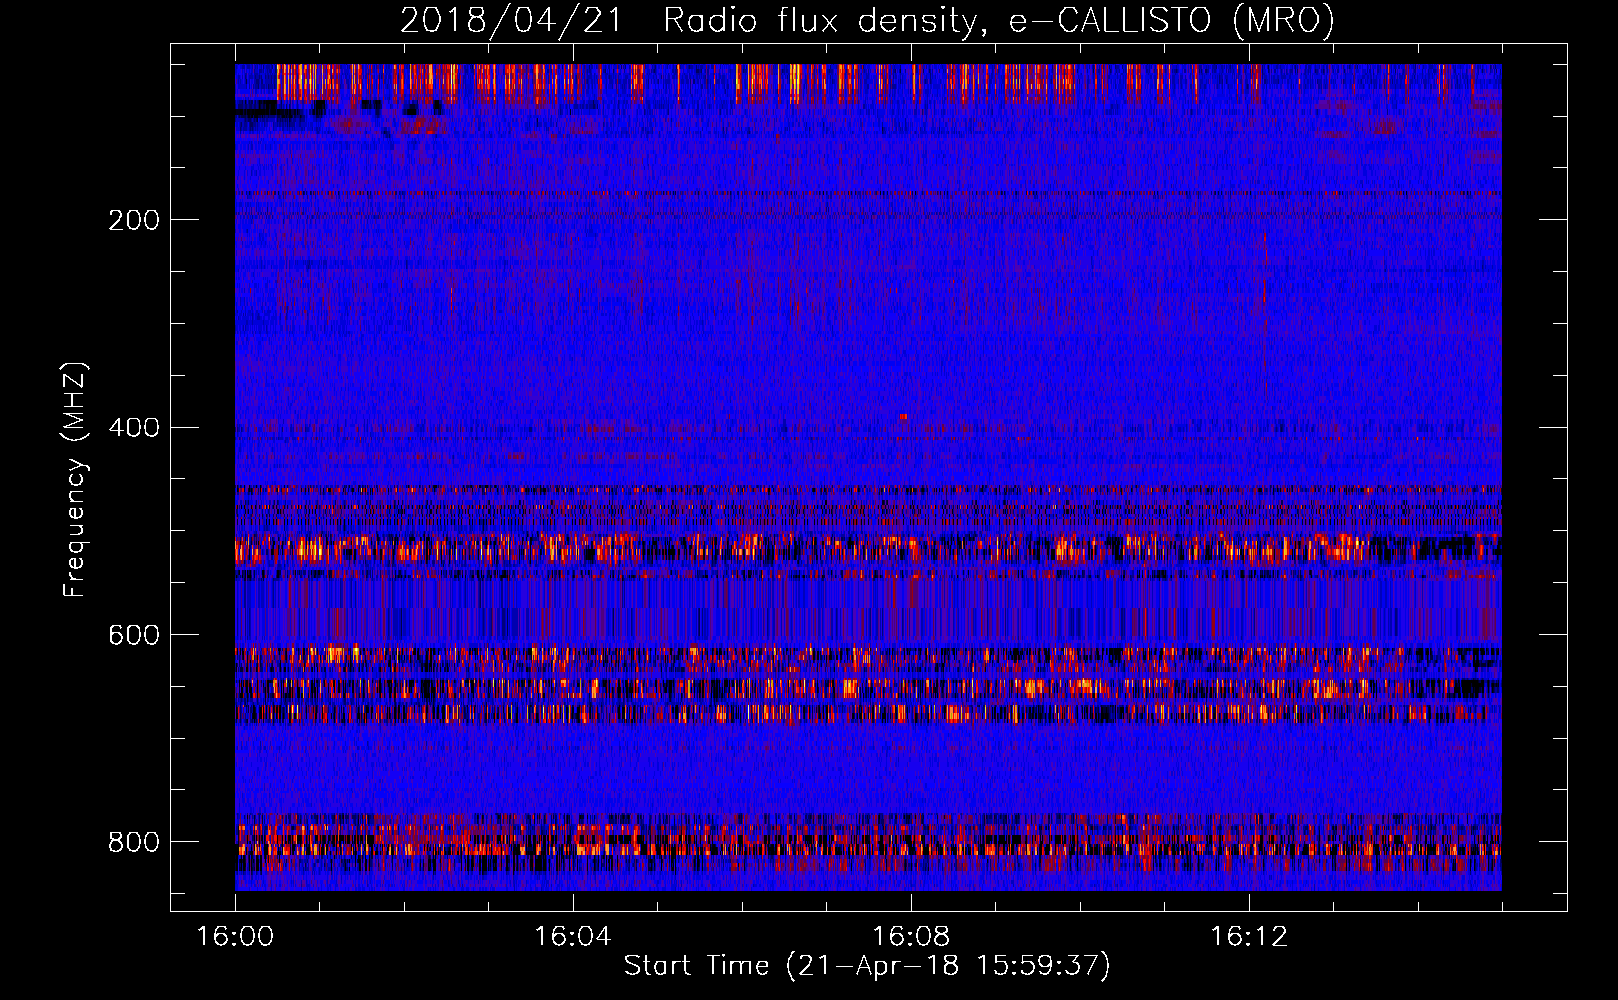Click the 16:04 time tick label
1618x1000 pixels.
pos(572,937)
